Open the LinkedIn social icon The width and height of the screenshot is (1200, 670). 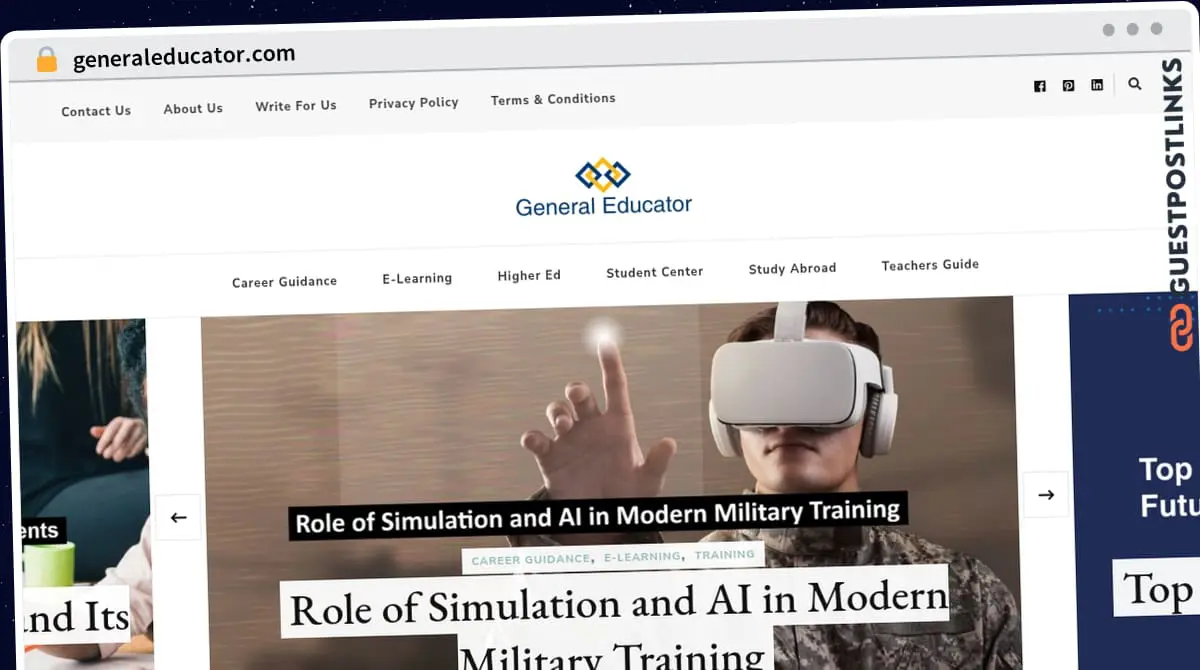pyautogui.click(x=1097, y=85)
